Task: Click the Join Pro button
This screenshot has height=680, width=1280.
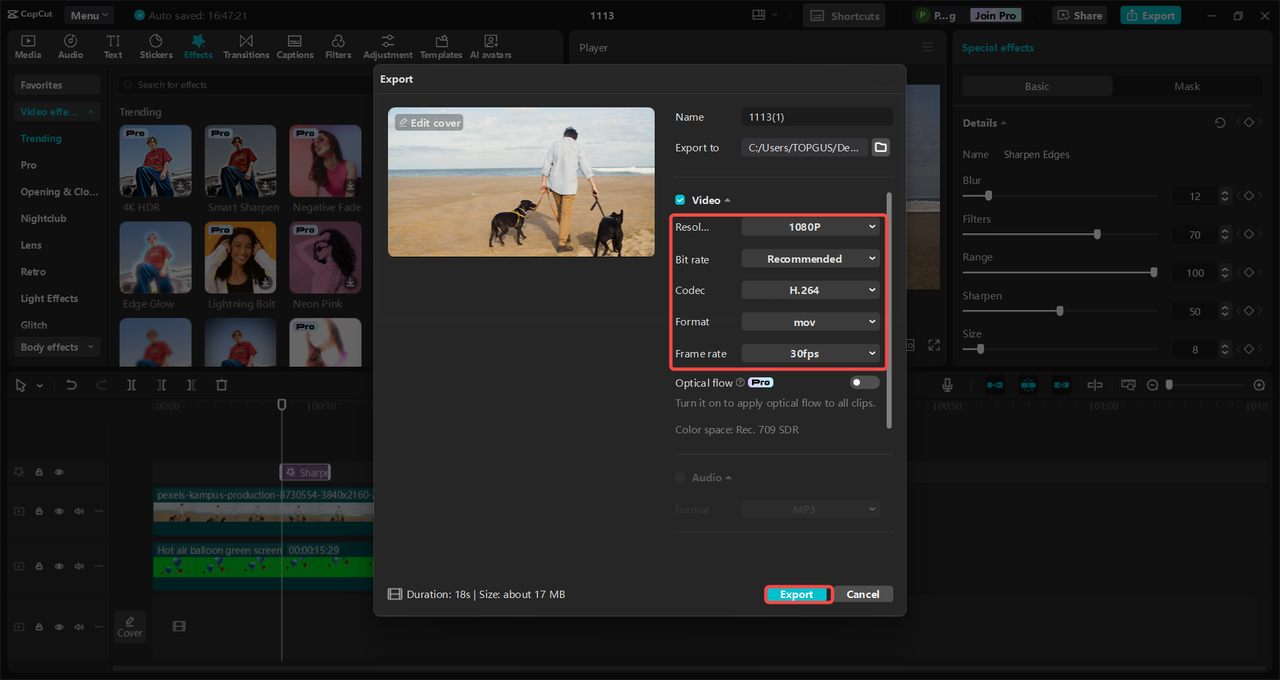Action: [x=996, y=15]
